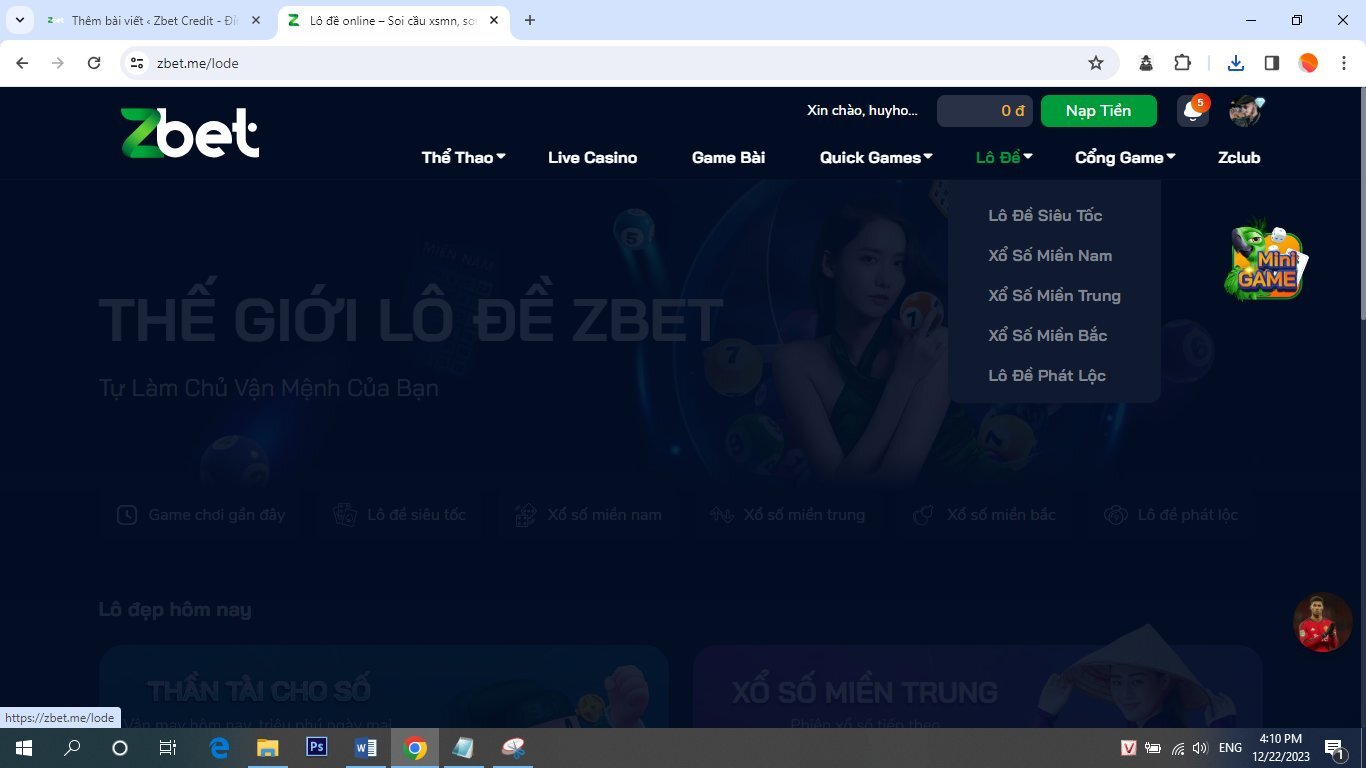Screen dimensions: 1366x768
Task: Open Photoshop from the taskbar
Action: coord(316,747)
